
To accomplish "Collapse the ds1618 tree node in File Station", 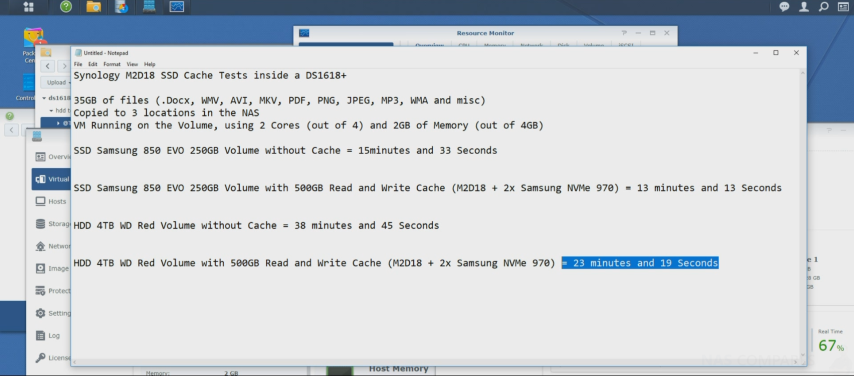I will tap(44, 99).
